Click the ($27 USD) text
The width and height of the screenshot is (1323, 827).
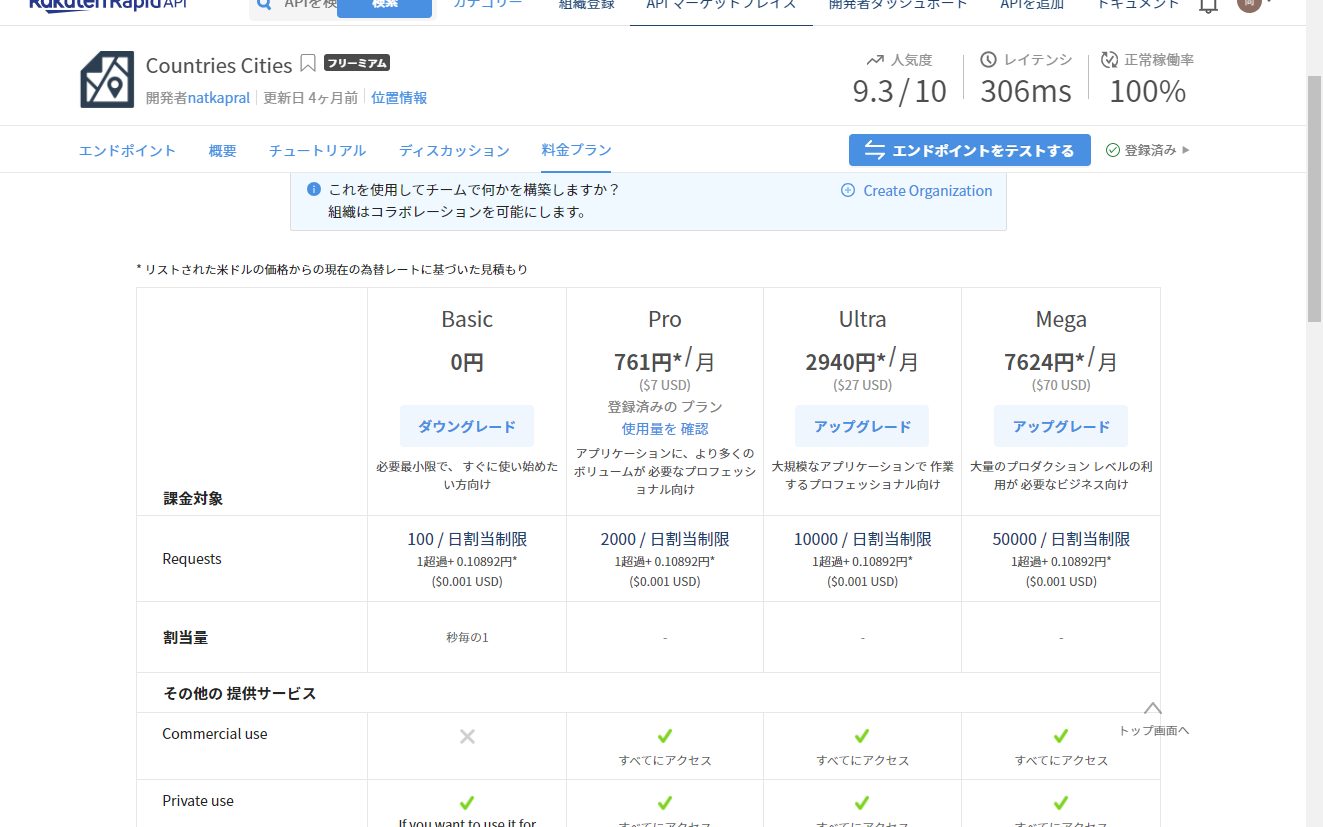862,385
